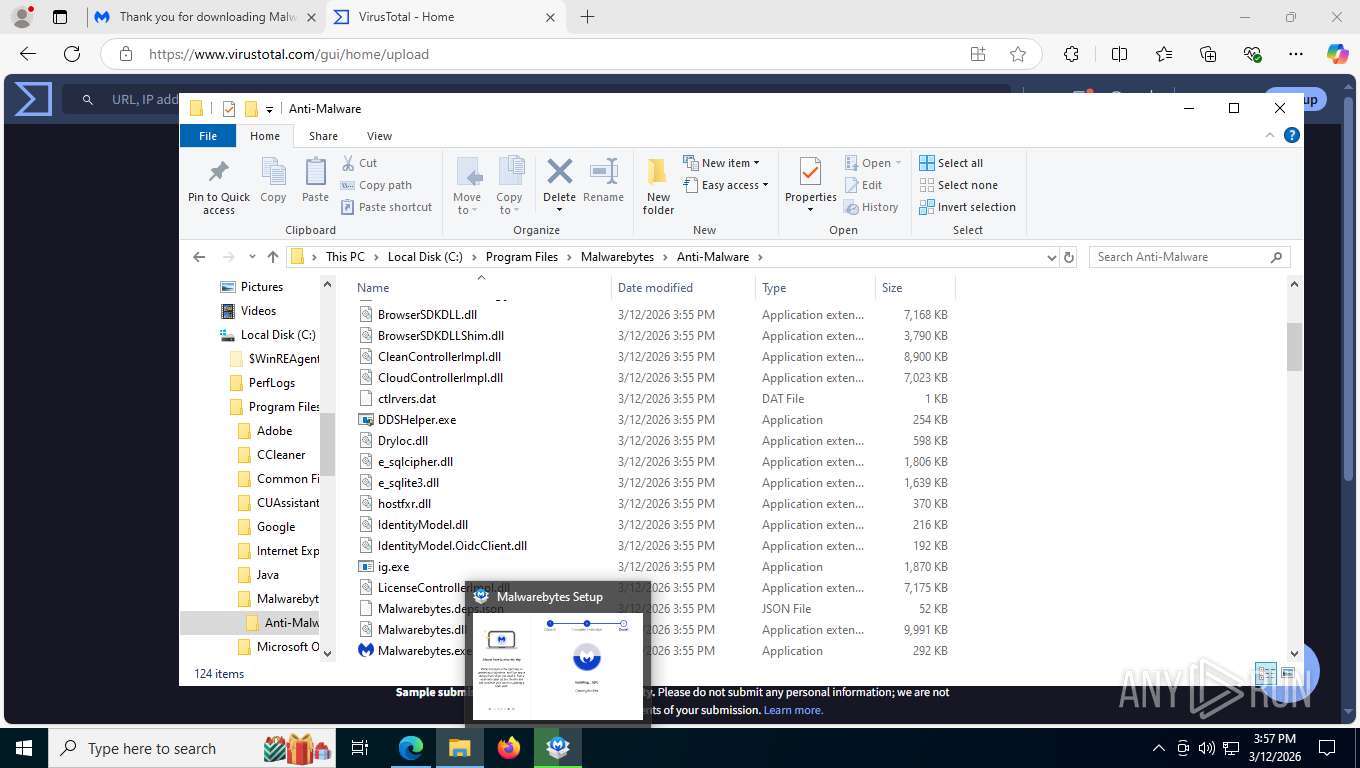Select the DDSHelper.exe file
Viewport: 1360px width, 768px height.
pos(417,420)
